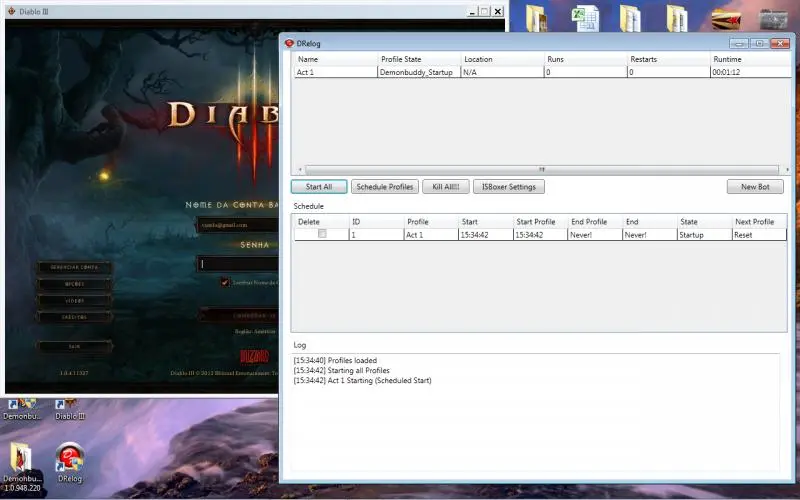Click the Demonbuddy_Startup profile state cell

(x=419, y=72)
